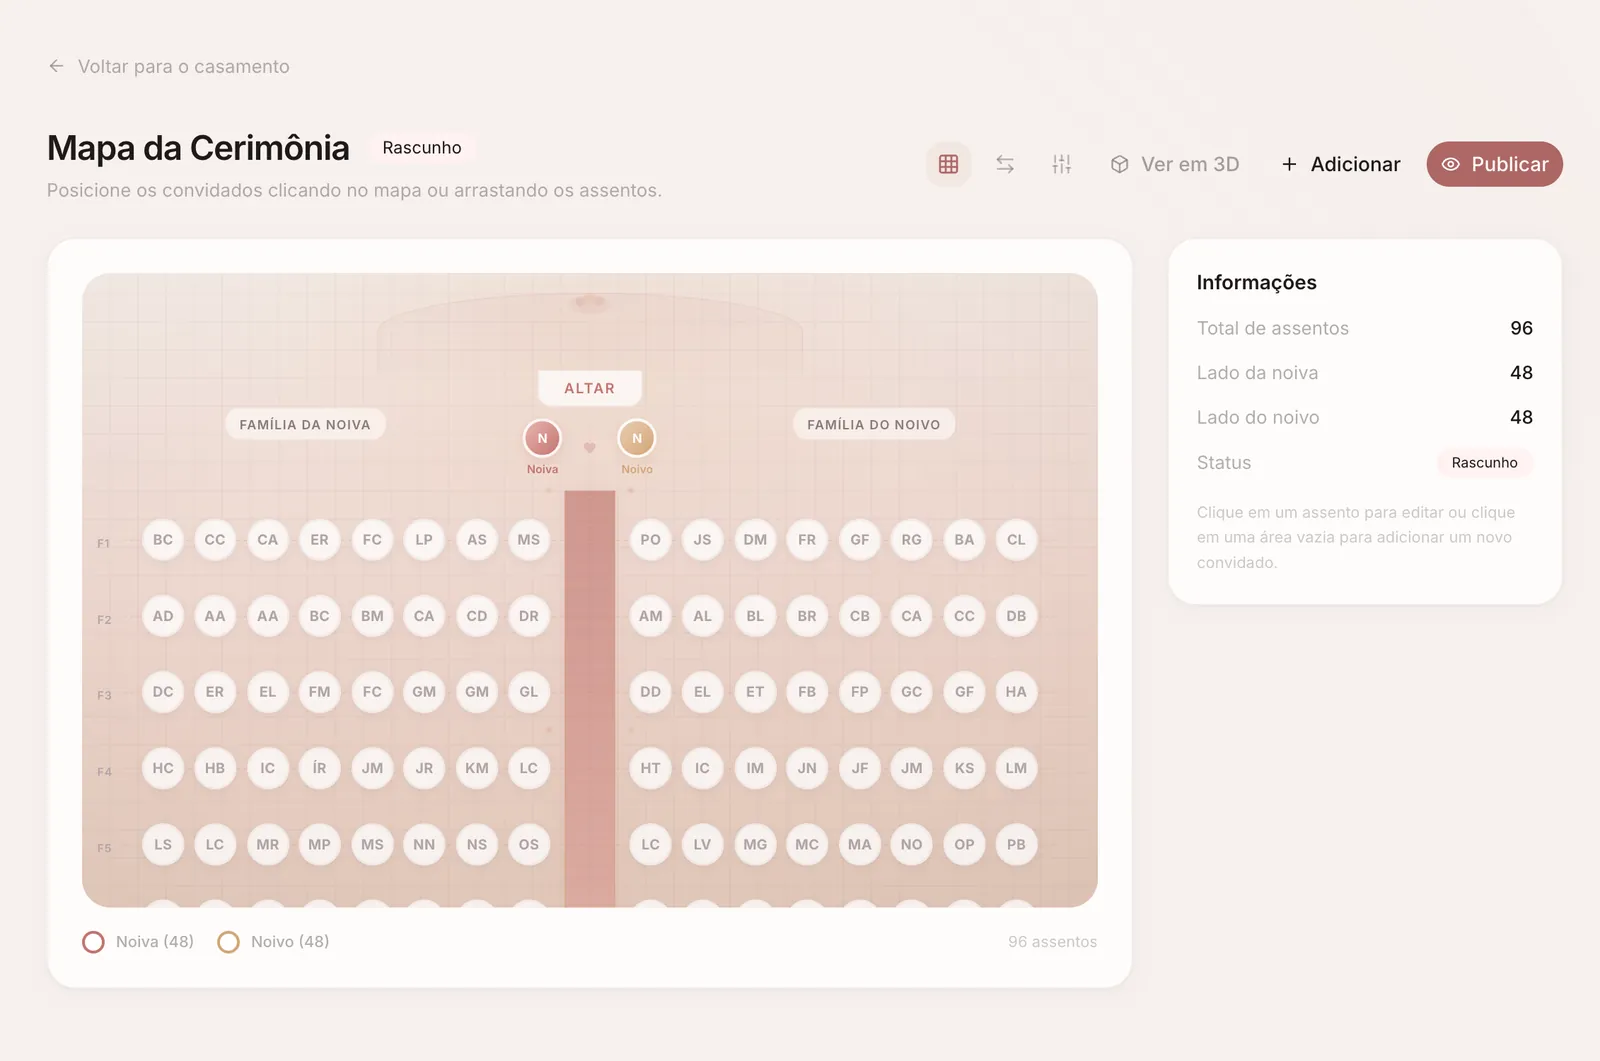Select seat LP in row F1
The height and width of the screenshot is (1061, 1600).
[424, 540]
